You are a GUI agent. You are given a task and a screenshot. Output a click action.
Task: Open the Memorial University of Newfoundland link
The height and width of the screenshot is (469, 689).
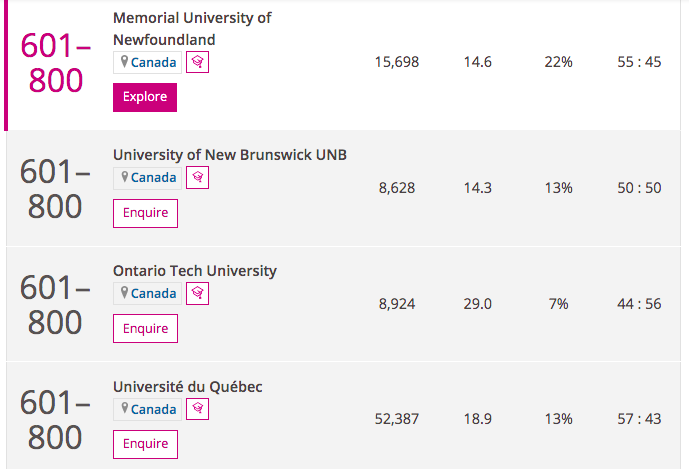[x=192, y=29]
